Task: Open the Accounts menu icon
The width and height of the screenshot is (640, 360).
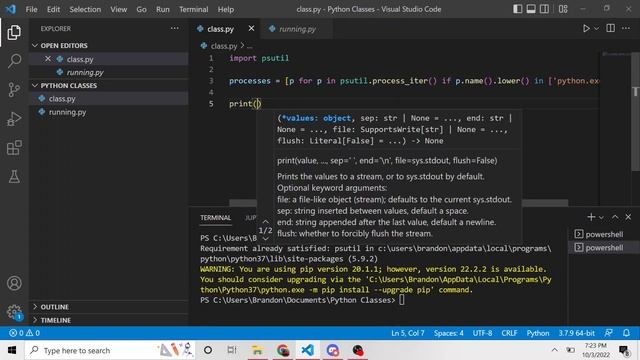Action: 14,283
